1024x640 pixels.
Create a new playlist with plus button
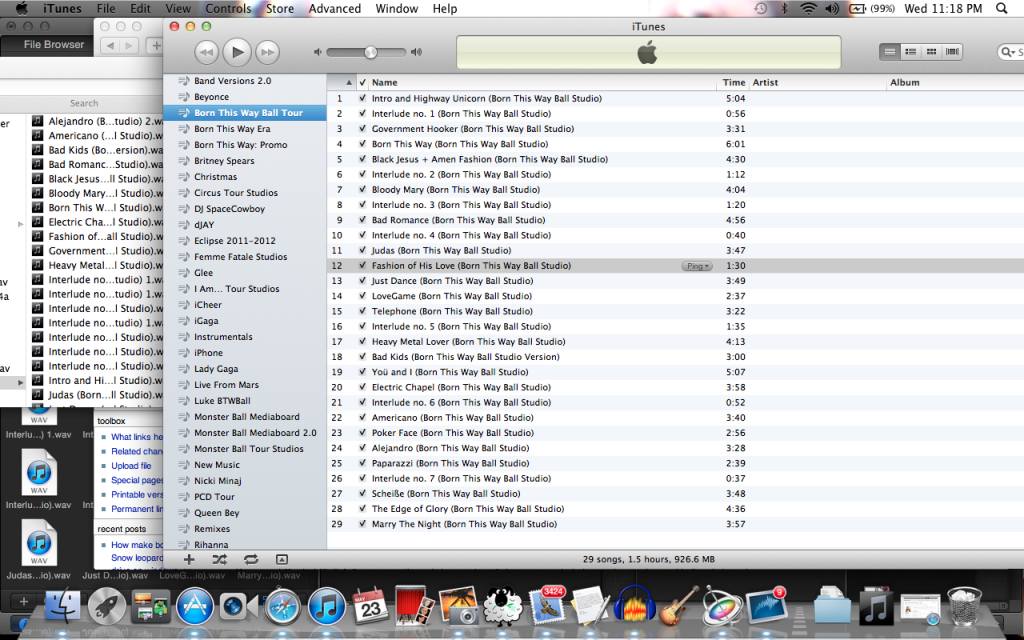[x=189, y=559]
